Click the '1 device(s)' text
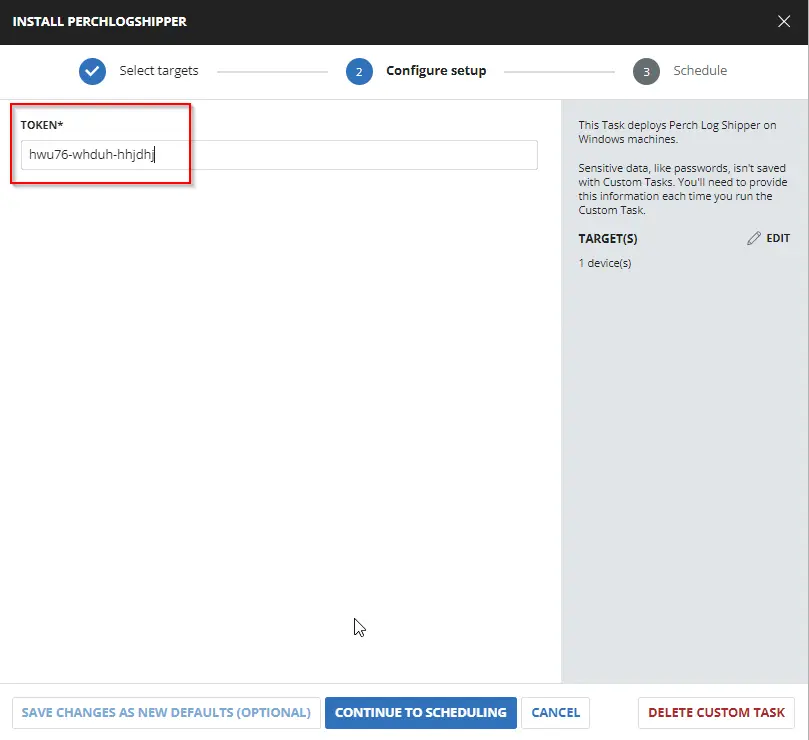 click(605, 263)
